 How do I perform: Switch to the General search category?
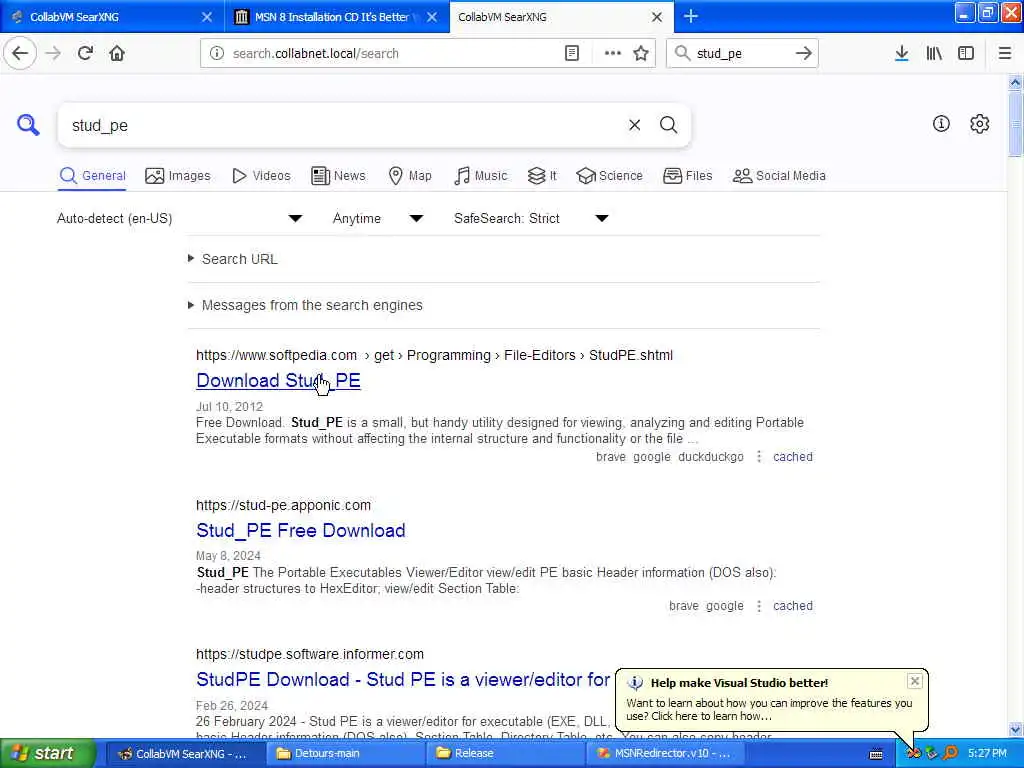[x=92, y=176]
